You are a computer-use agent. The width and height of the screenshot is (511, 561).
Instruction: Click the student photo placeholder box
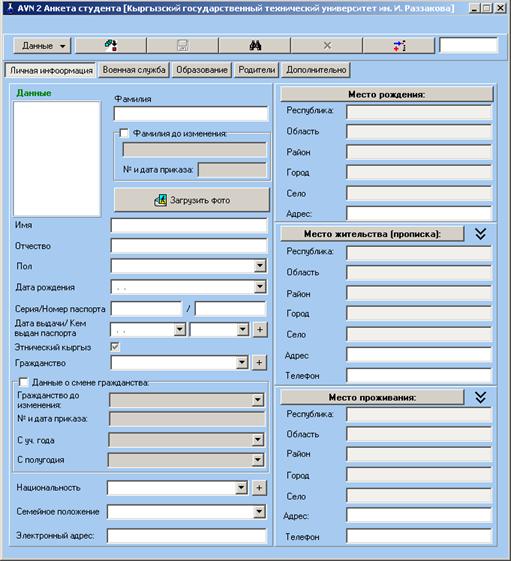pyautogui.click(x=57, y=158)
